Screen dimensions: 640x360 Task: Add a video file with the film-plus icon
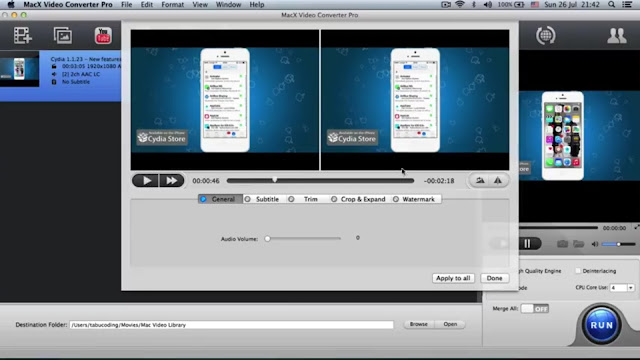pyautogui.click(x=22, y=36)
